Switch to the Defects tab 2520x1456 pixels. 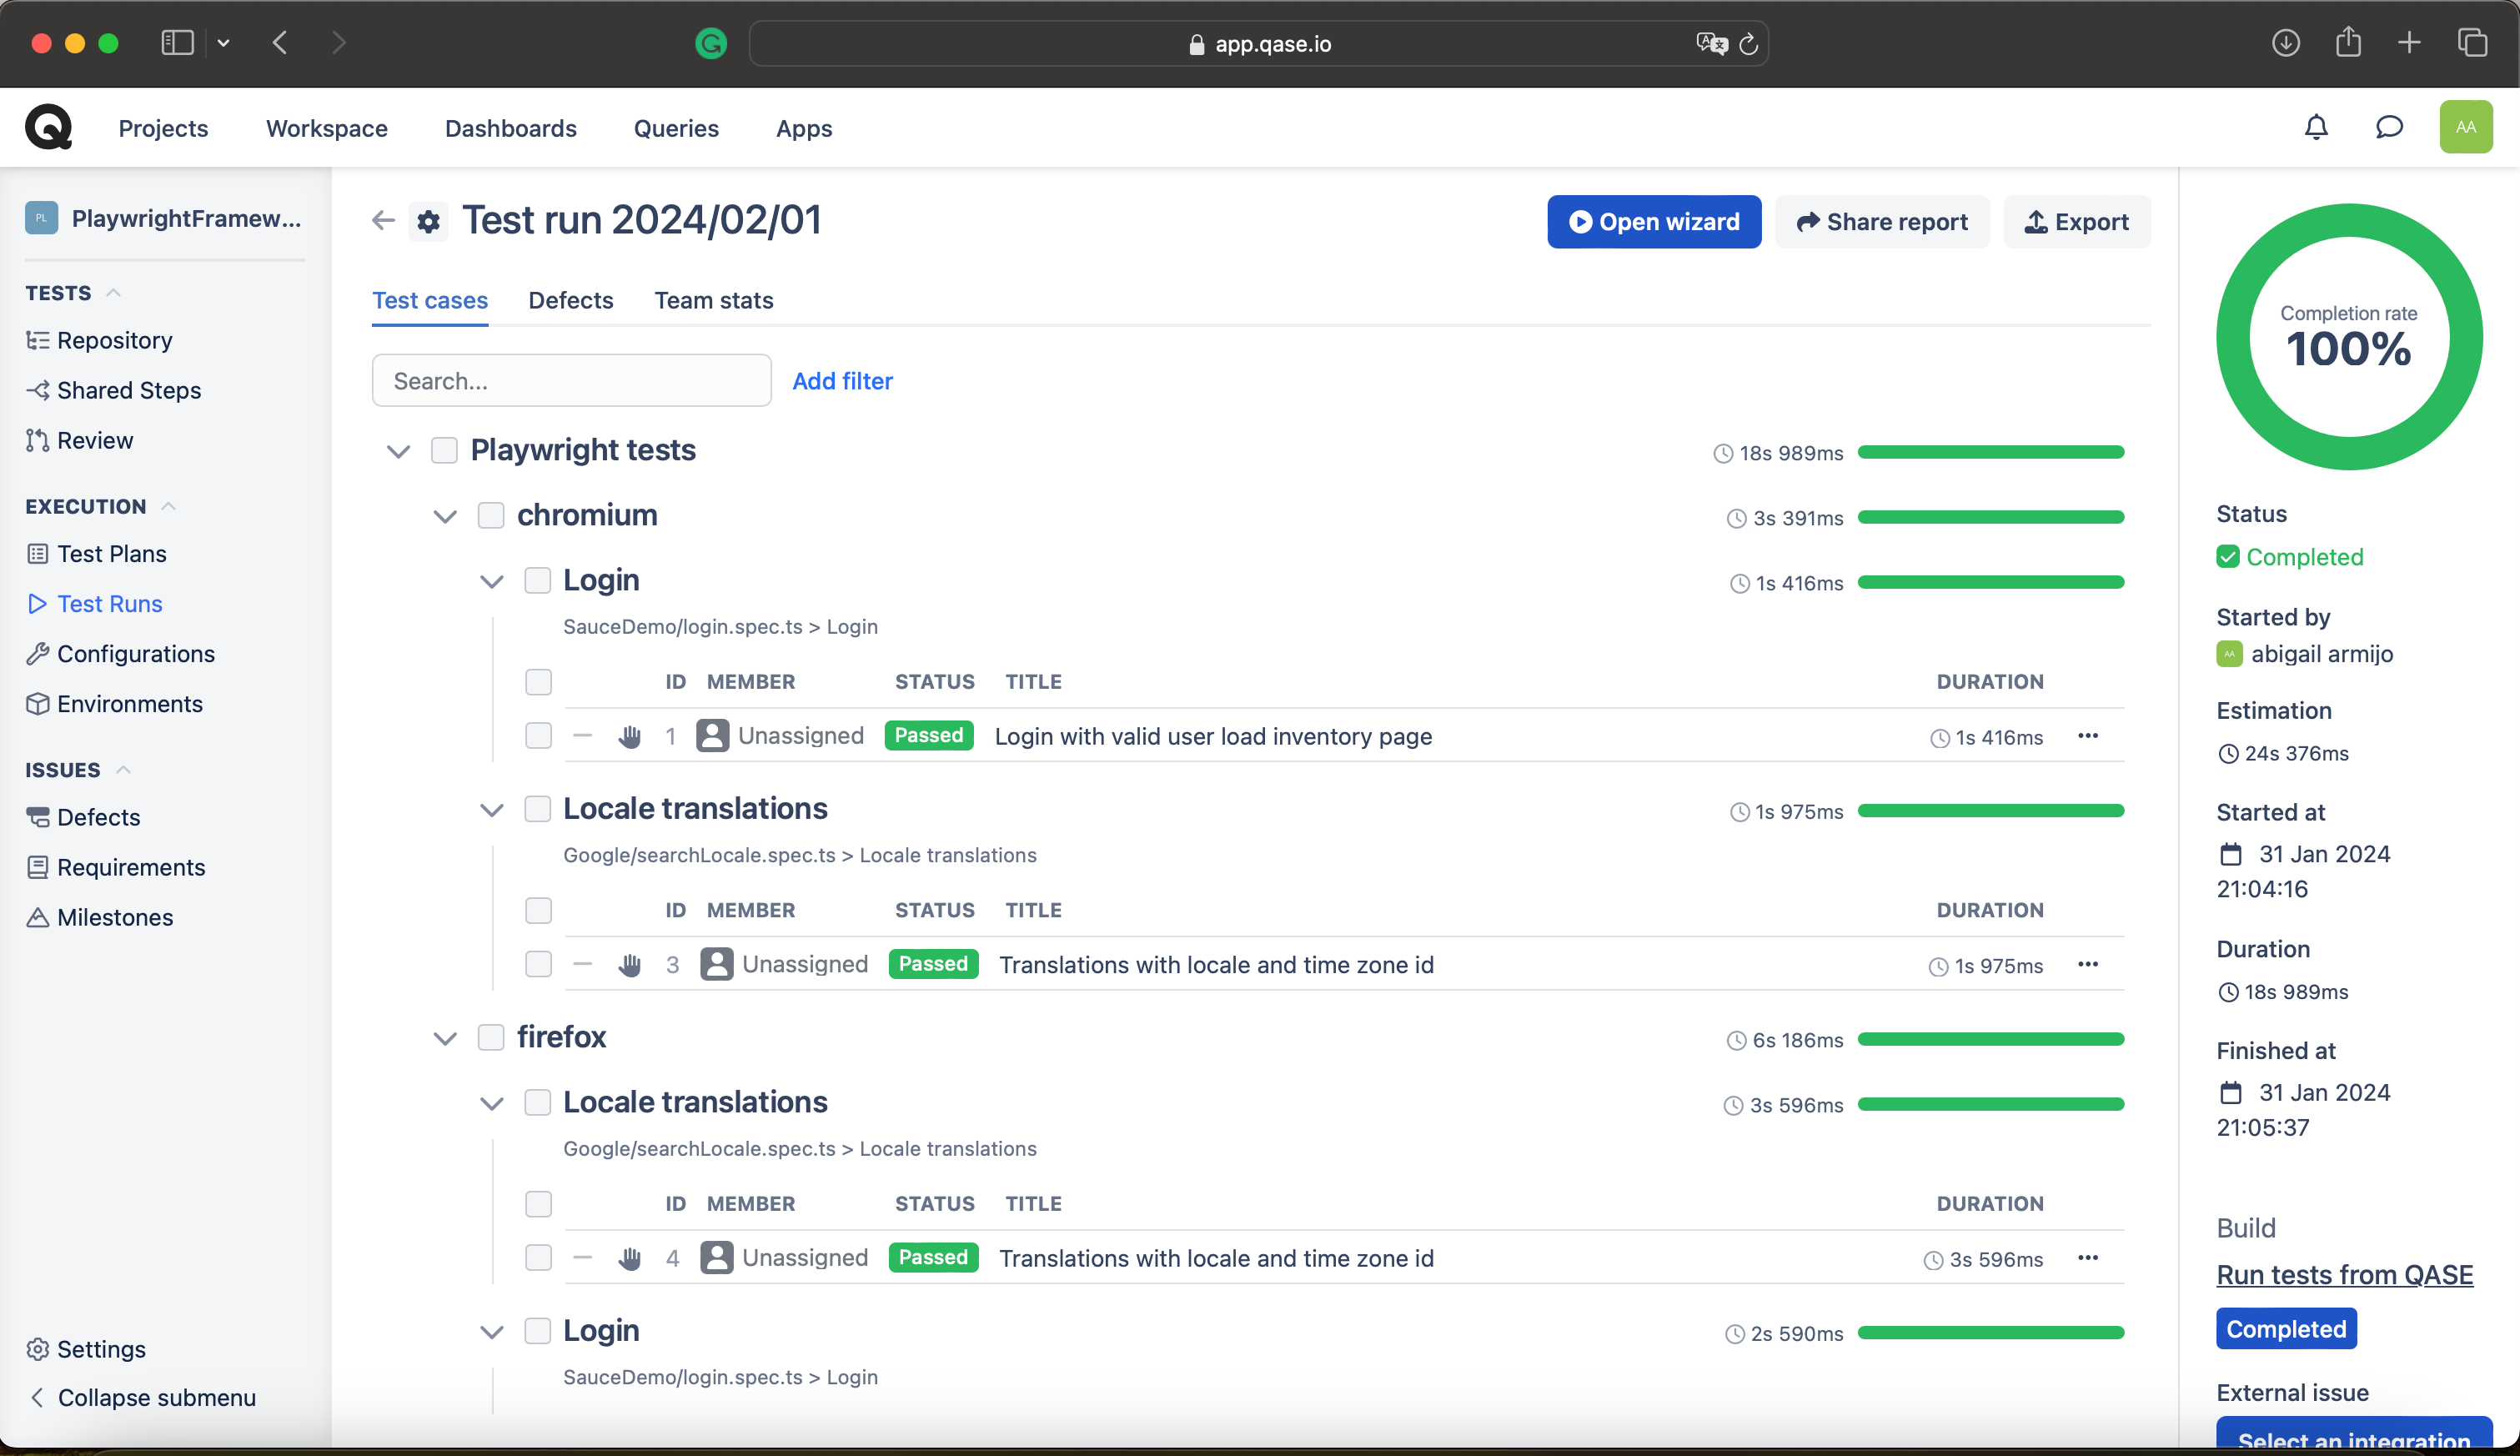tap(571, 300)
